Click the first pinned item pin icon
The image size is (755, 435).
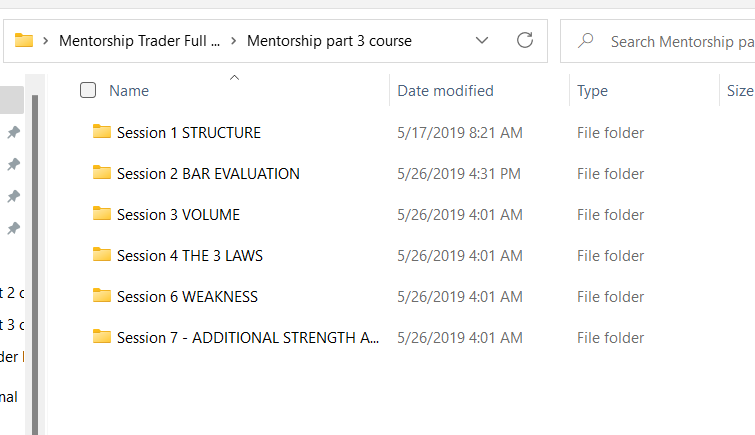click(13, 132)
